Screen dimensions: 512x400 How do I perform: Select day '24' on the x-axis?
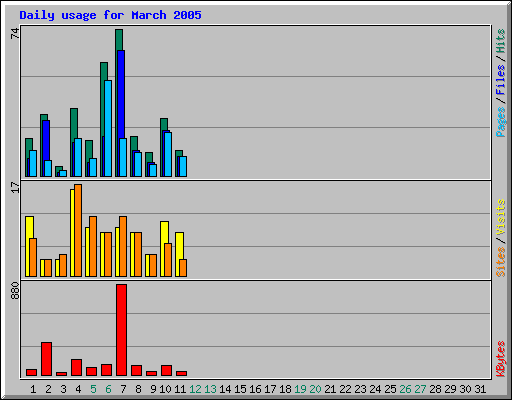click(375, 389)
